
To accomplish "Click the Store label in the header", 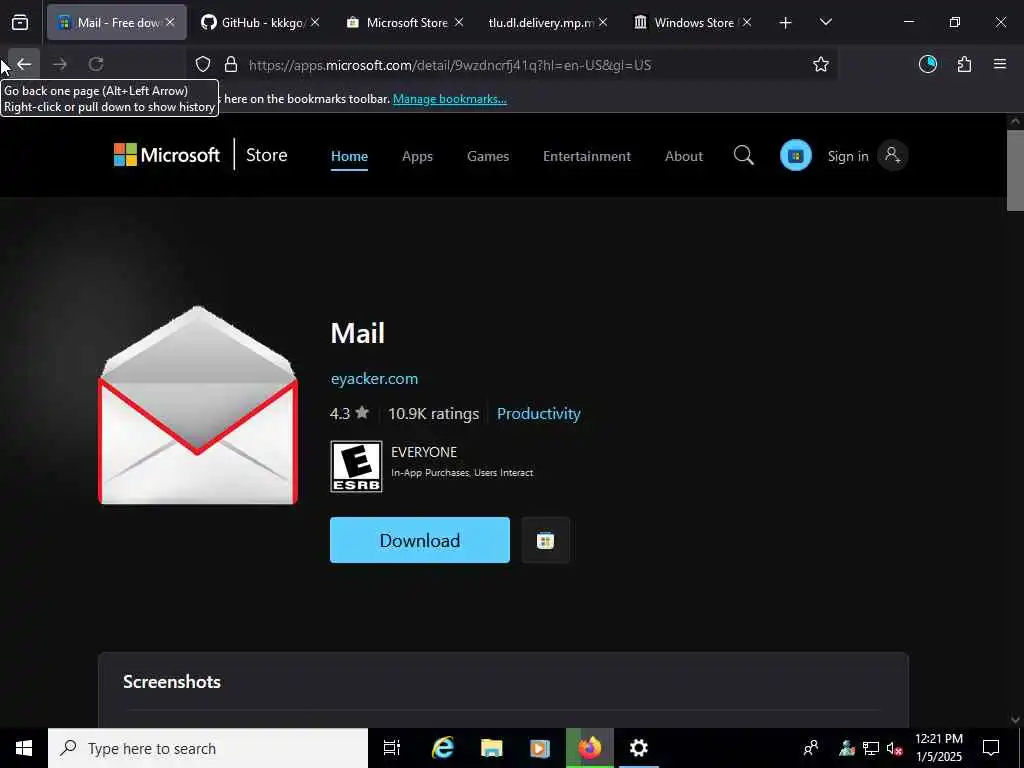I will tap(266, 155).
